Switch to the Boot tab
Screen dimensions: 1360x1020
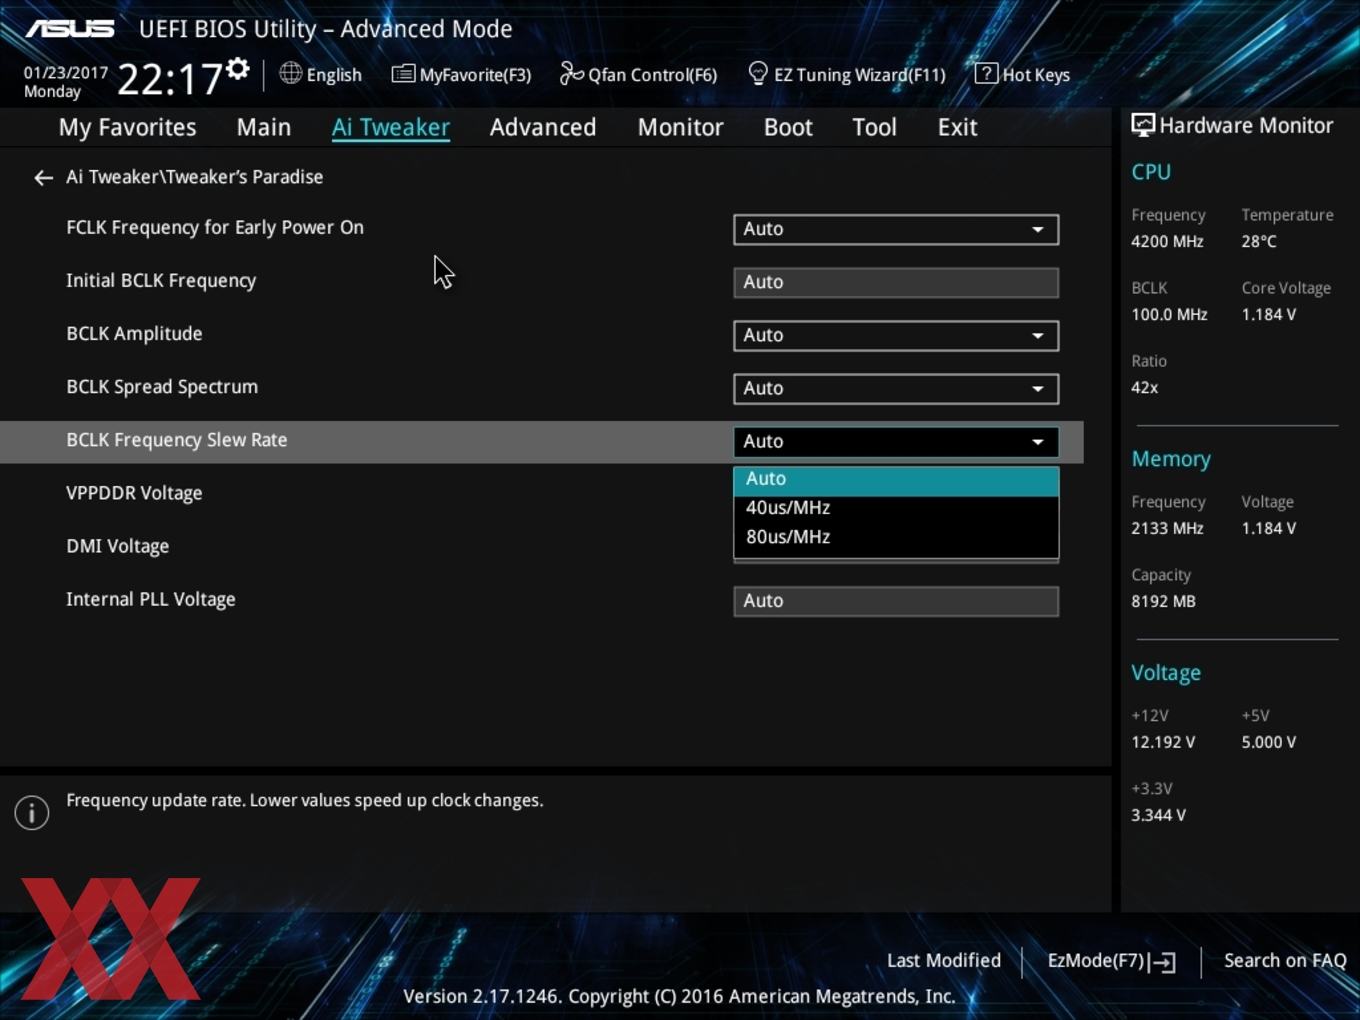[x=788, y=127]
